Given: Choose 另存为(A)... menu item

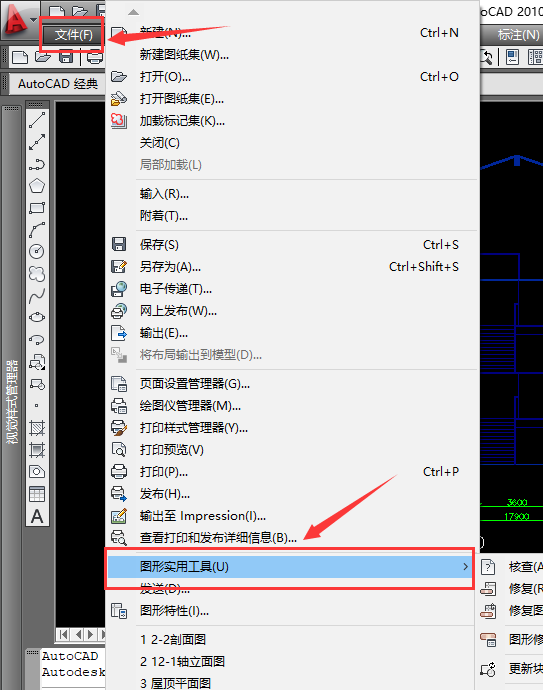Looking at the screenshot, I should 292,267.
